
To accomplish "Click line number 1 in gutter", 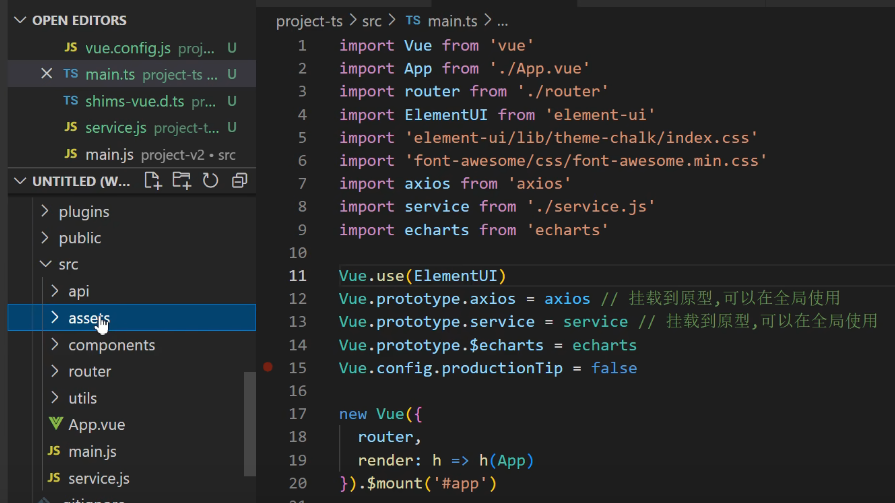I will (302, 46).
